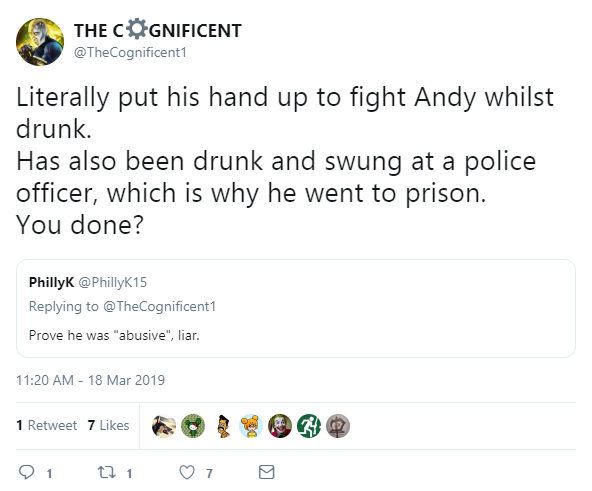This screenshot has width=592, height=491.
Task: Open PhillyK's name in quoted tweet
Action: 51,282
